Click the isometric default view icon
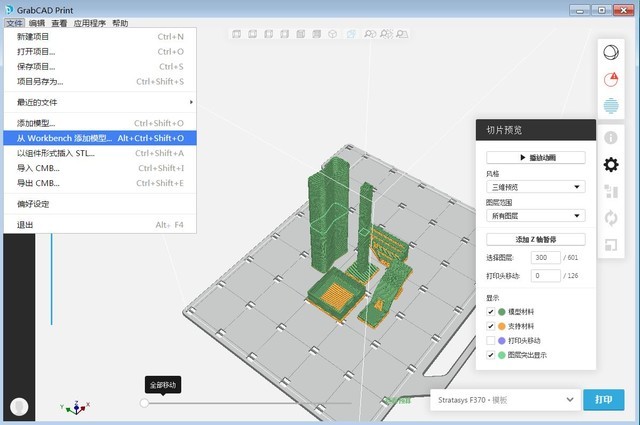Image resolution: width=640 pixels, height=425 pixels. pos(333,34)
